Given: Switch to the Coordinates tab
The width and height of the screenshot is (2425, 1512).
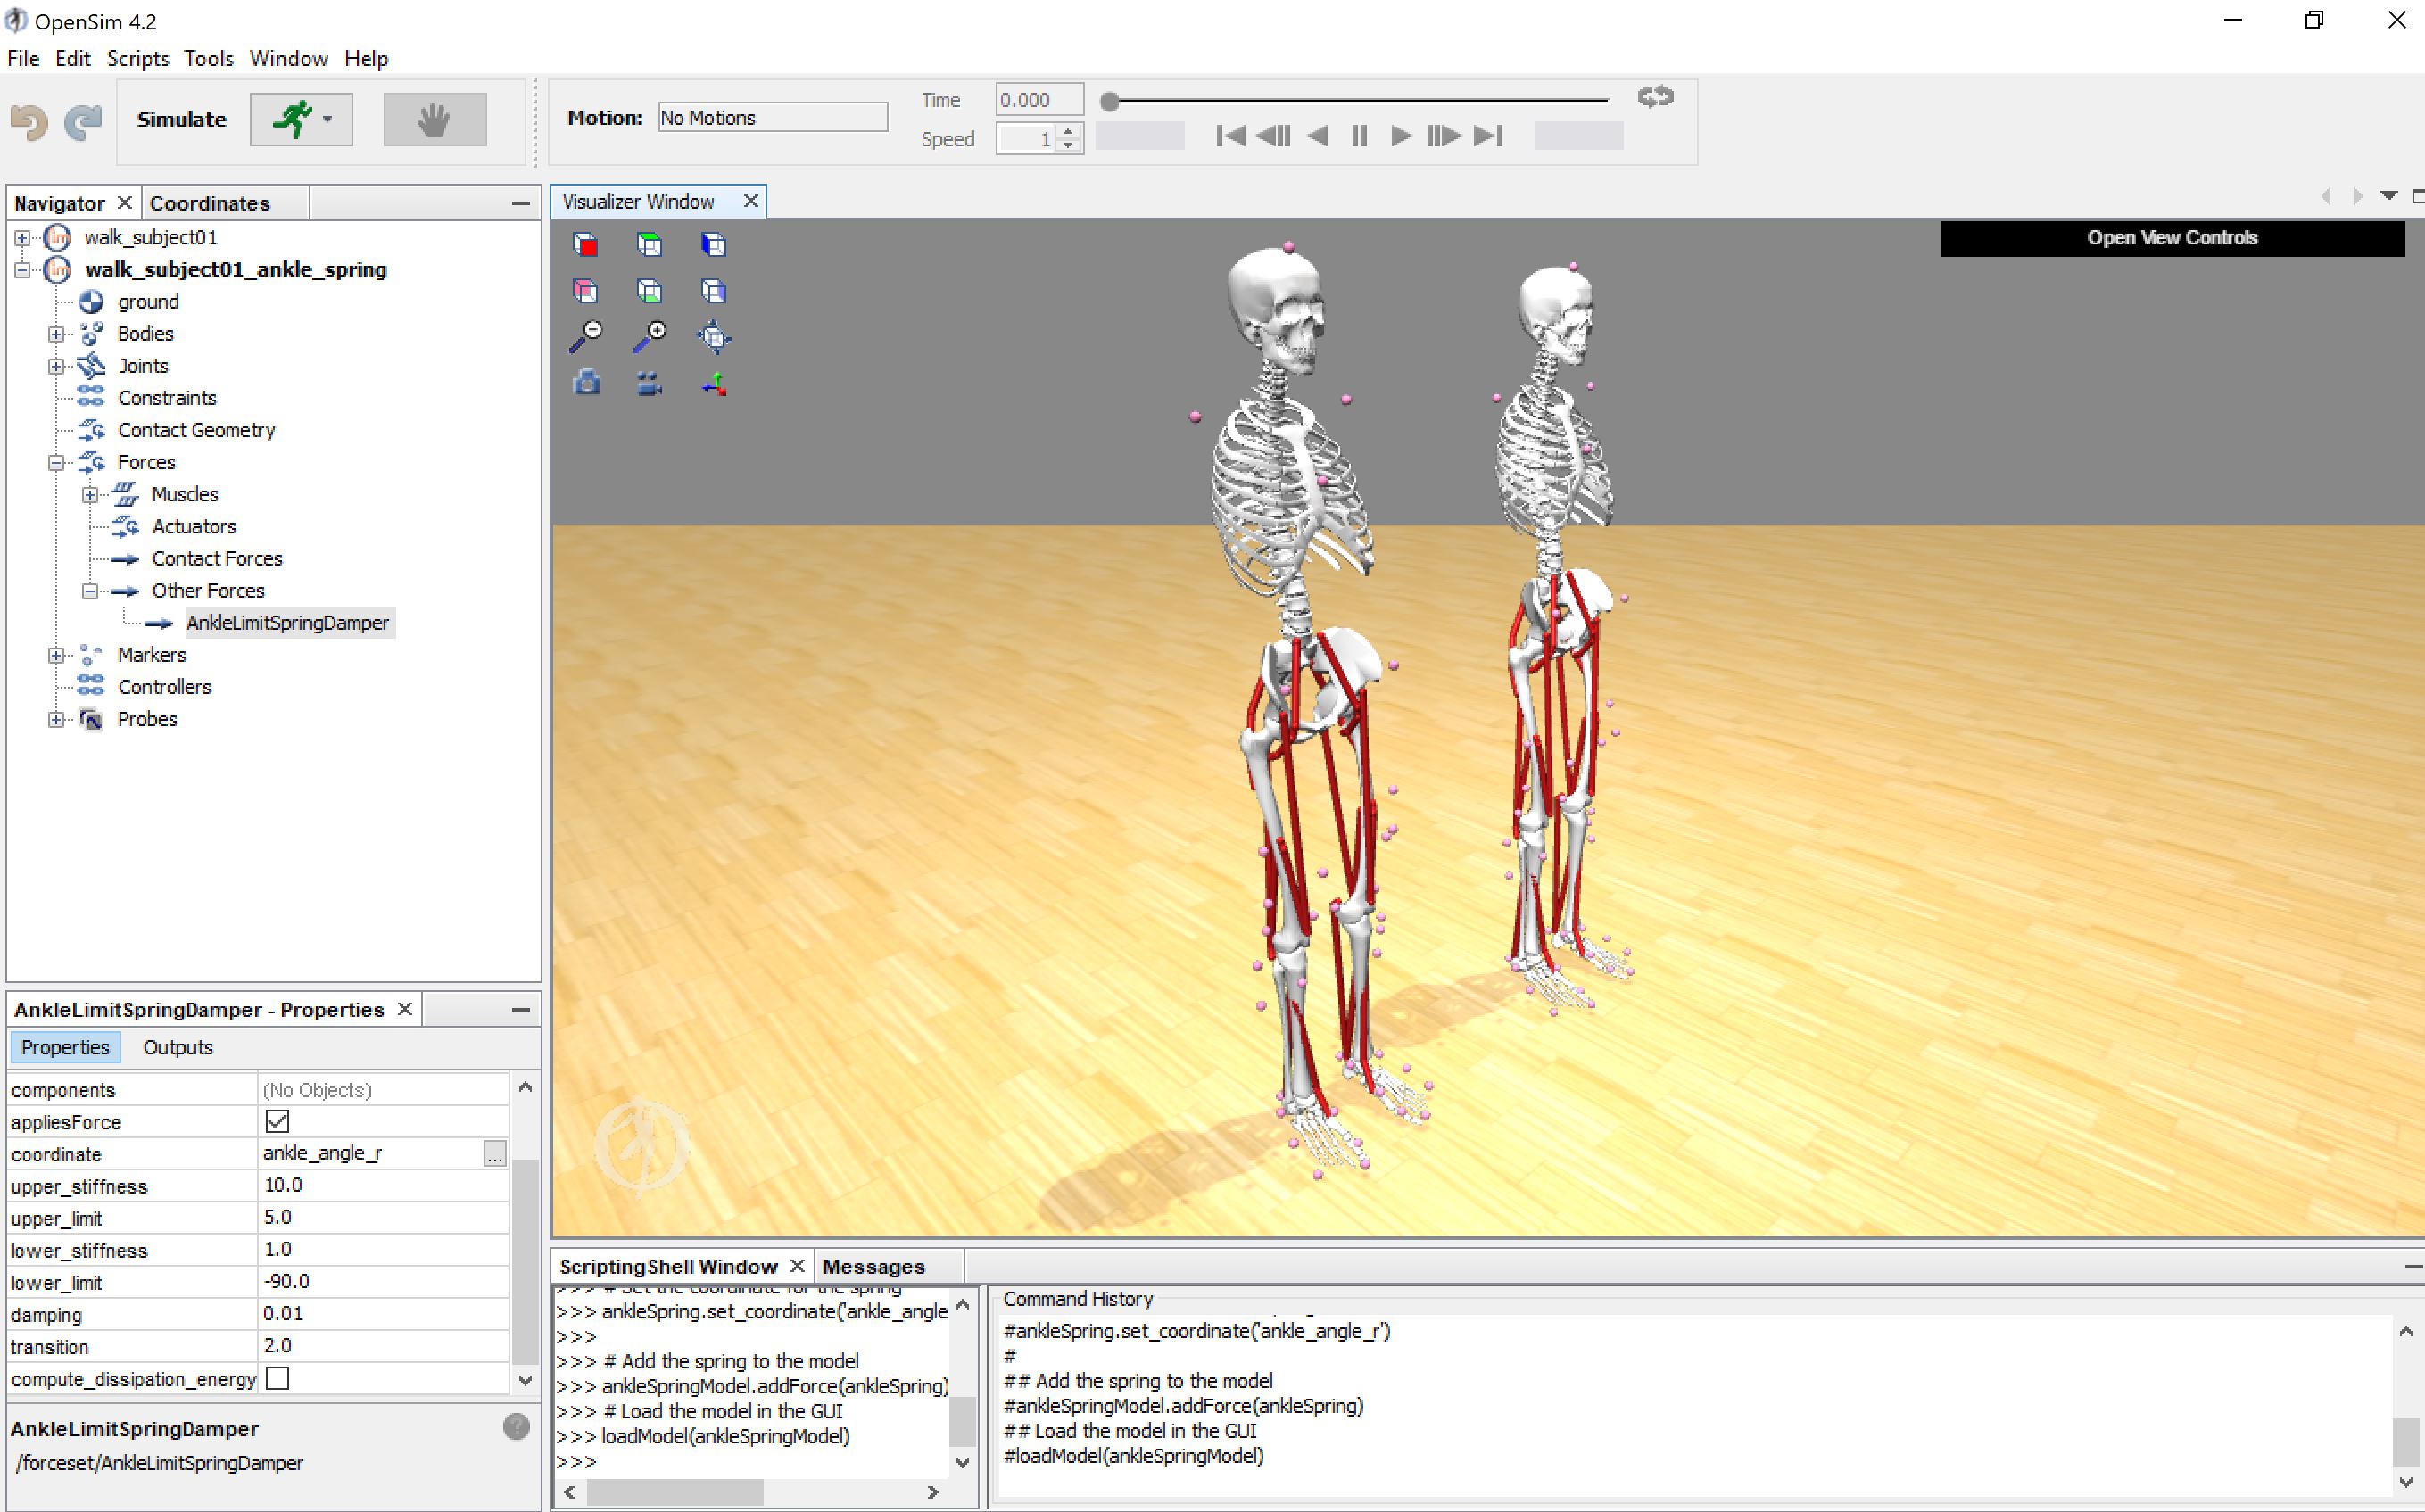Looking at the screenshot, I should point(210,203).
